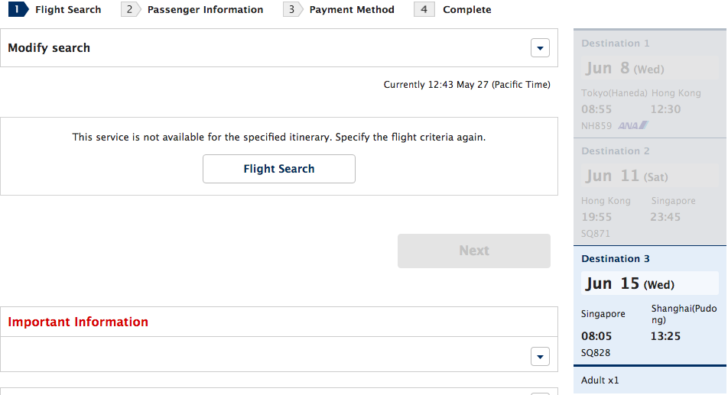Expand the Modify search dropdown arrow

[540, 48]
